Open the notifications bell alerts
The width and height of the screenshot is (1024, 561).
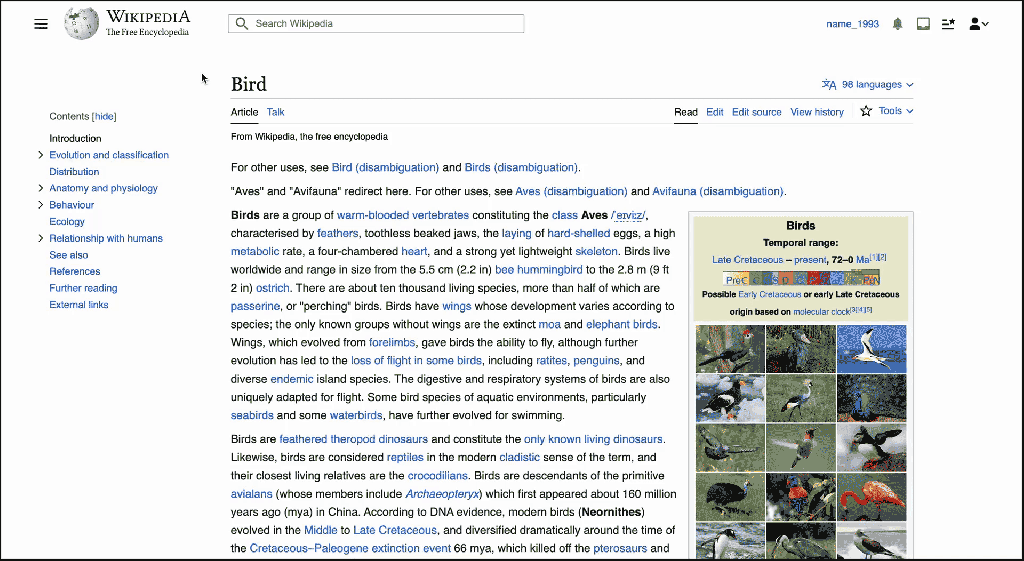pyautogui.click(x=897, y=24)
